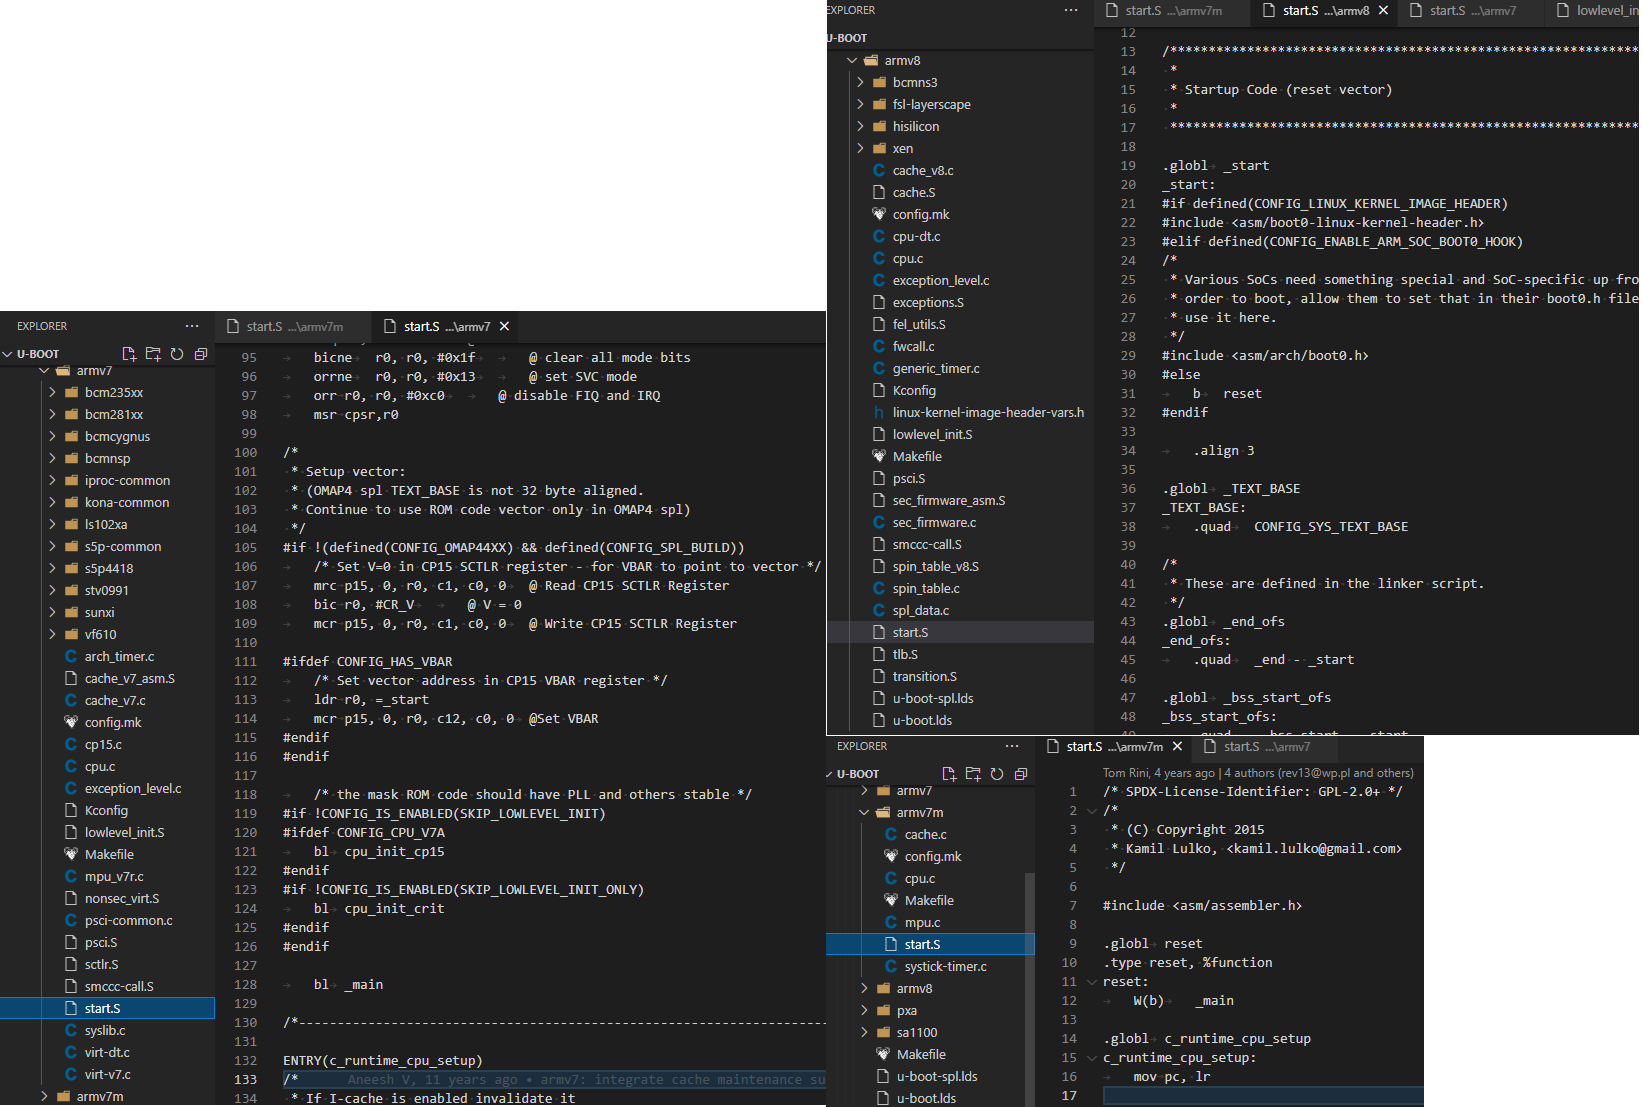Collapse the armv8 folder in top-right window
Image resolution: width=1642 pixels, height=1107 pixels.
[x=852, y=60]
